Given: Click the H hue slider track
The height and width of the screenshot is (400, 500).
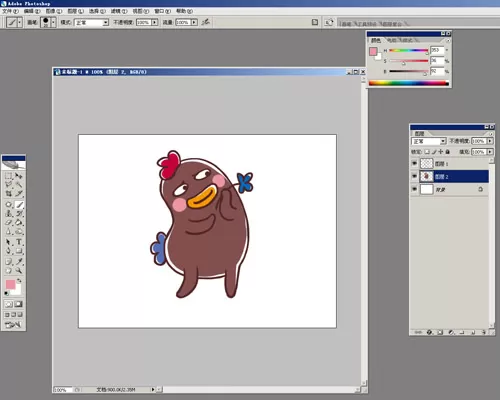Looking at the screenshot, I should (x=408, y=51).
